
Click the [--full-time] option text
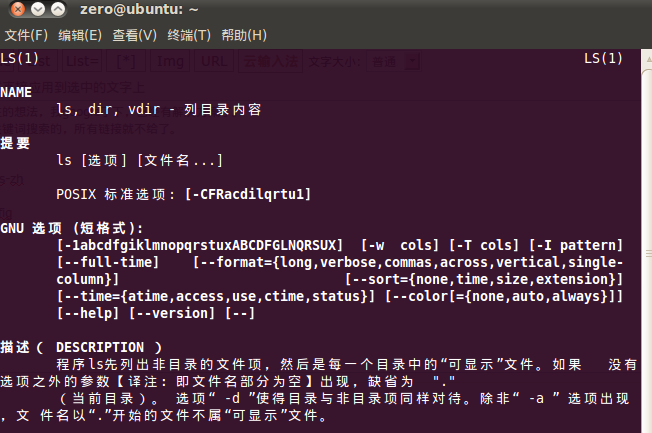(x=108, y=262)
